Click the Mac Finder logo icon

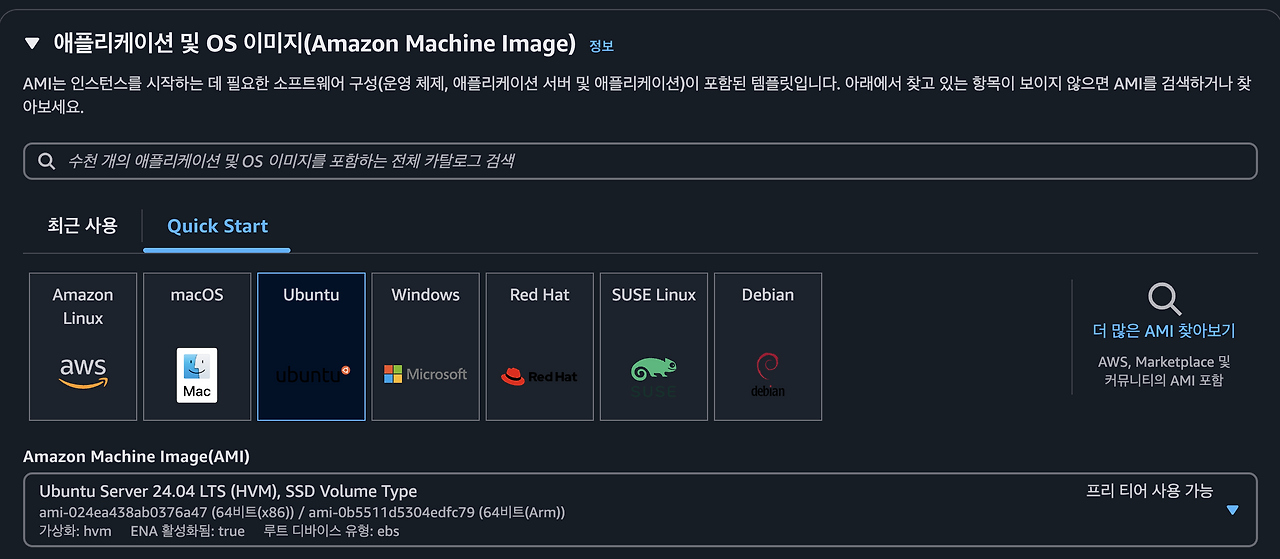(197, 375)
